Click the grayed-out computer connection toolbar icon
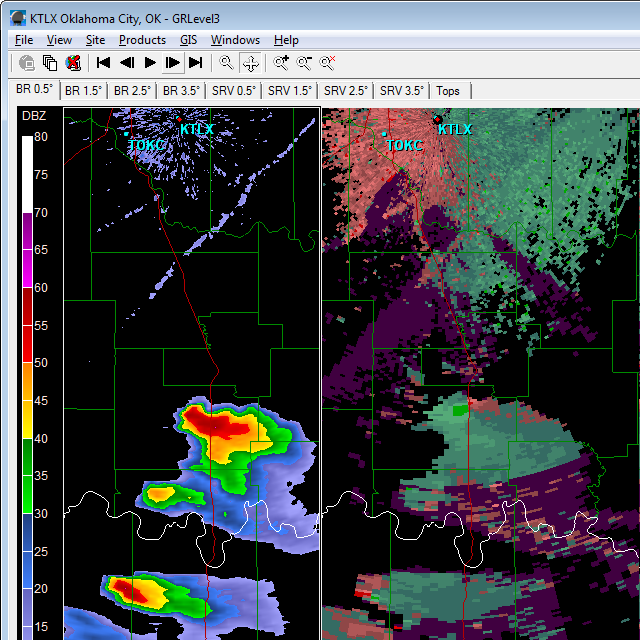Viewport: 640px width, 640px height. point(27,63)
